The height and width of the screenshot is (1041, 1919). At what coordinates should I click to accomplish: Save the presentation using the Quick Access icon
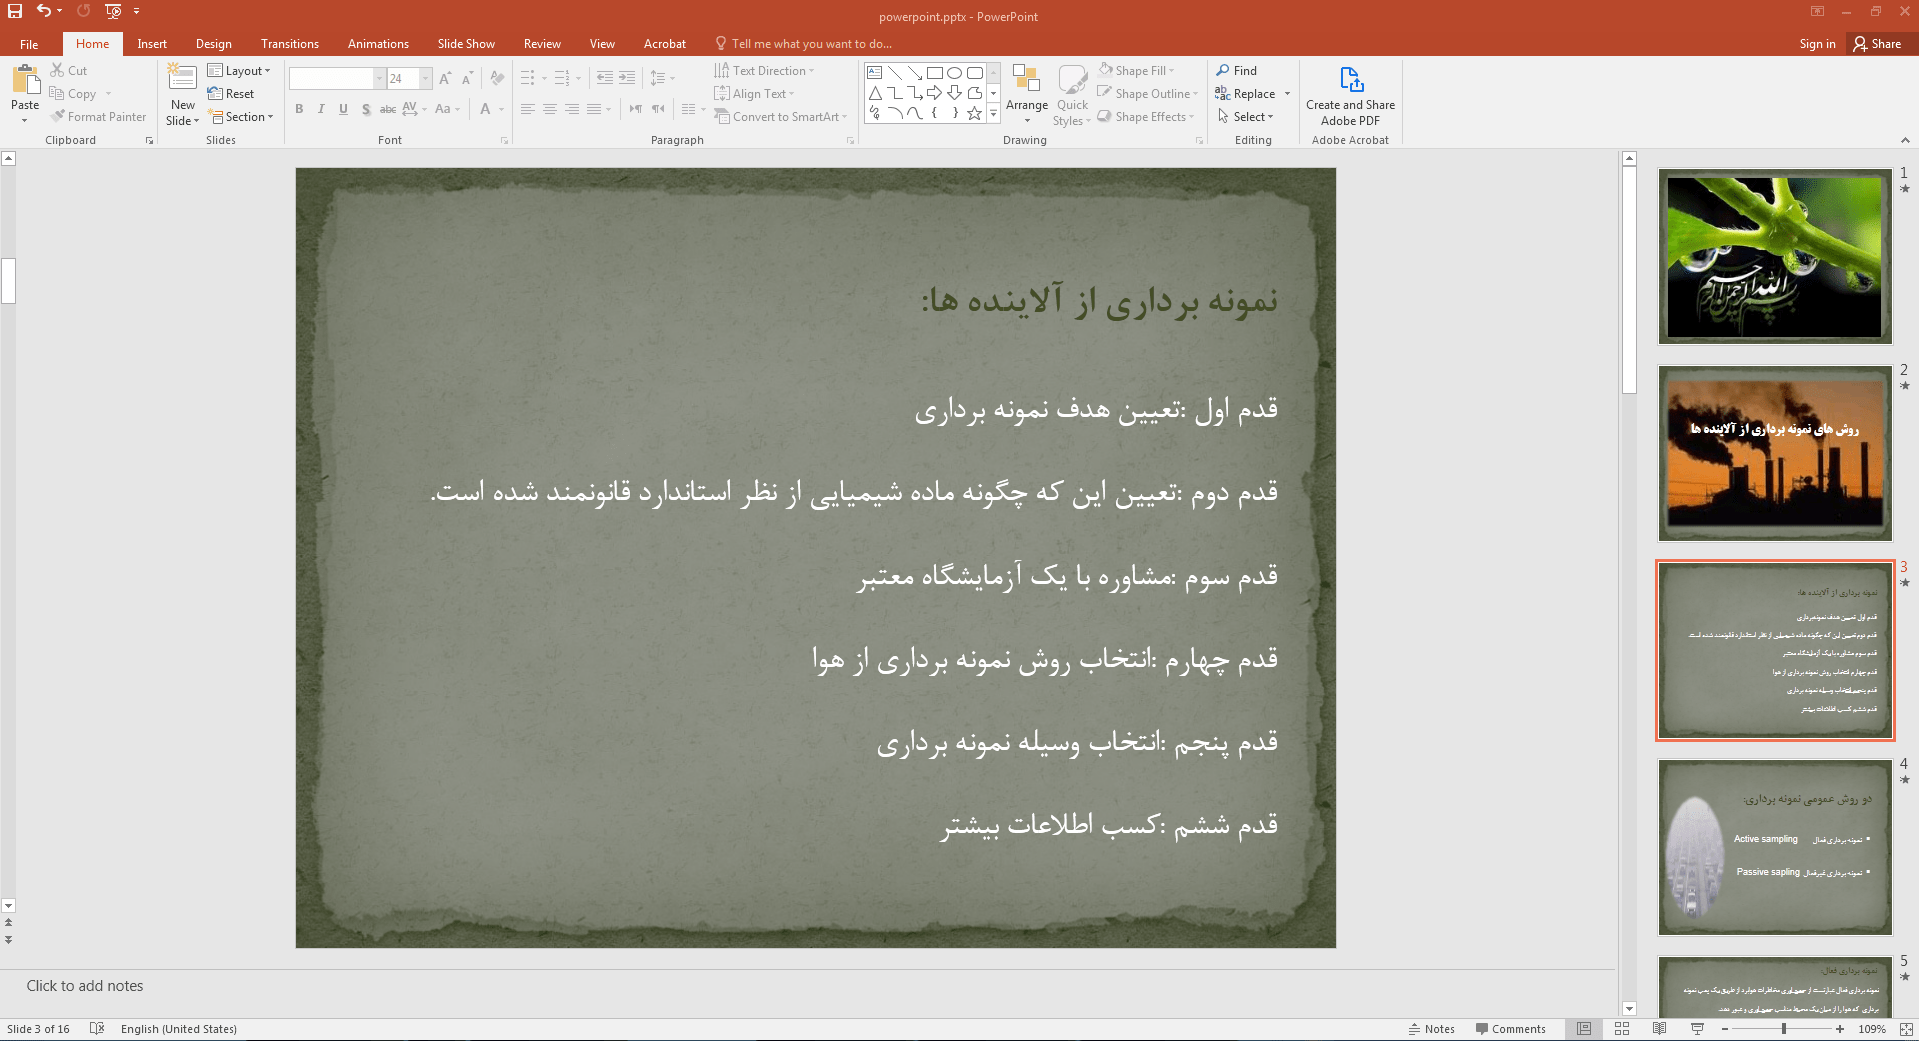[x=15, y=12]
